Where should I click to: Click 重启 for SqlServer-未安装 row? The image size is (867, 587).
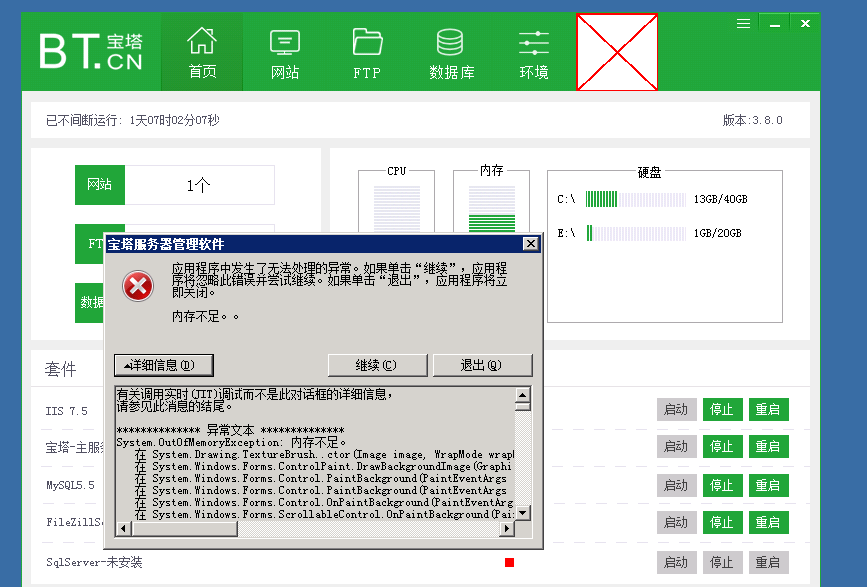pos(769,563)
